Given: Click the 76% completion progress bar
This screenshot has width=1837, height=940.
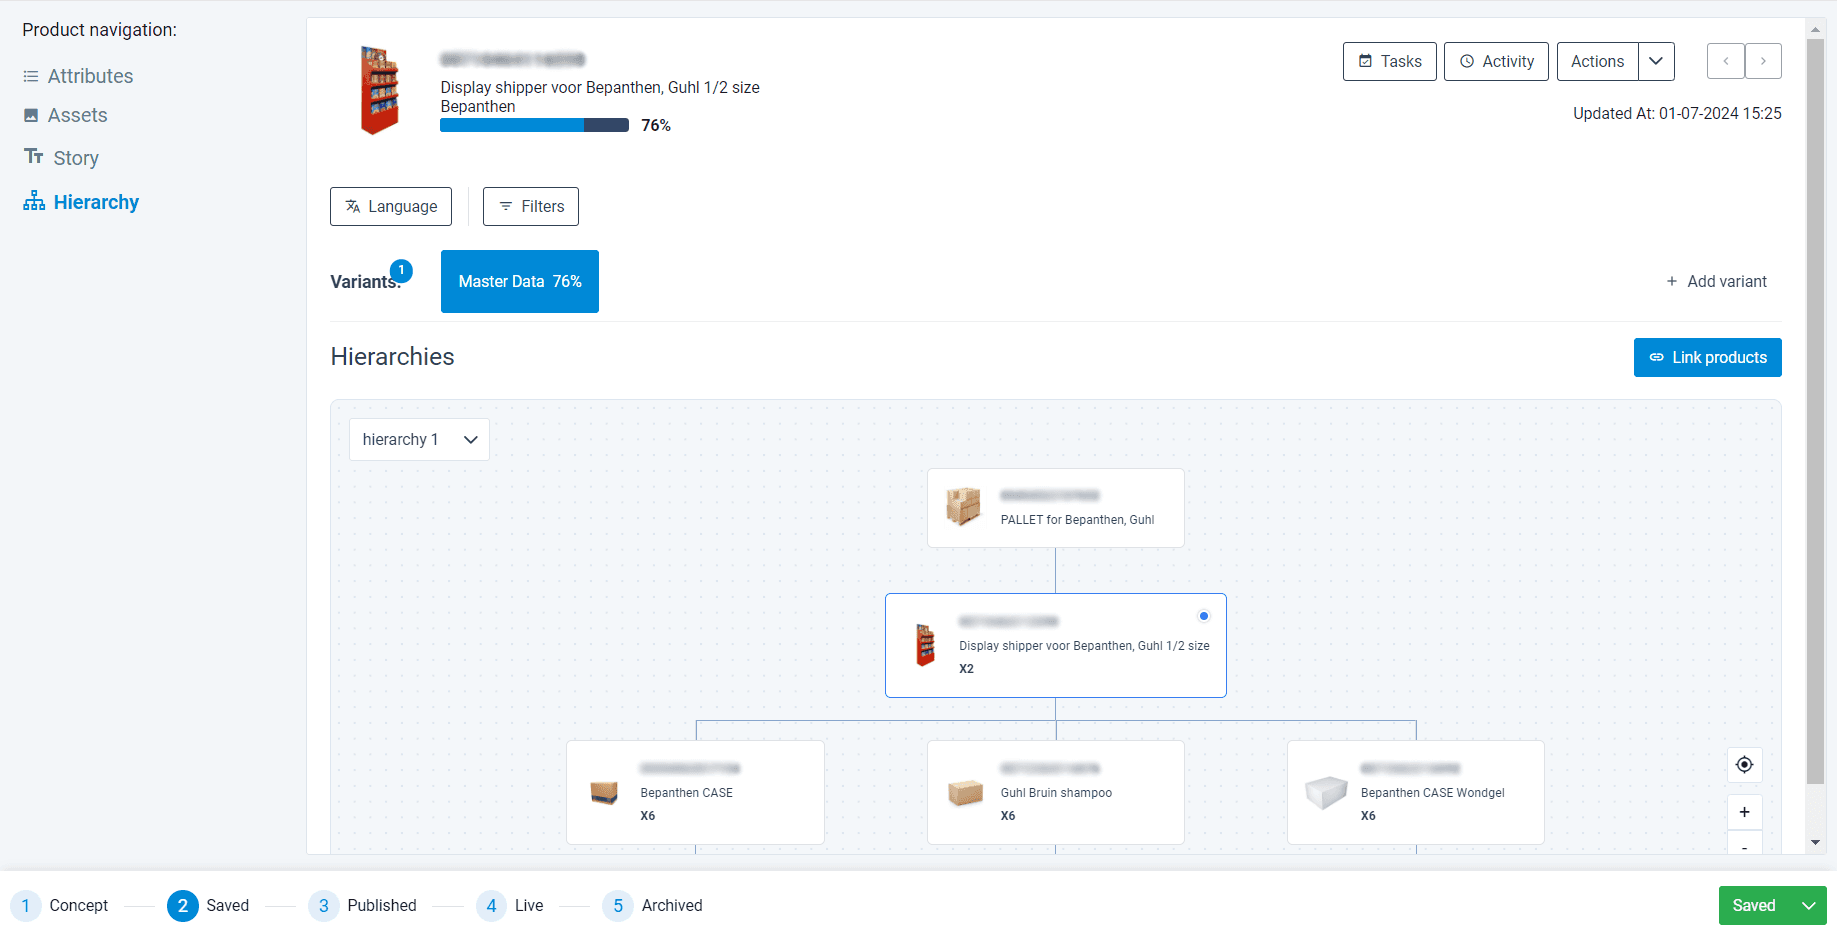Looking at the screenshot, I should [533, 124].
